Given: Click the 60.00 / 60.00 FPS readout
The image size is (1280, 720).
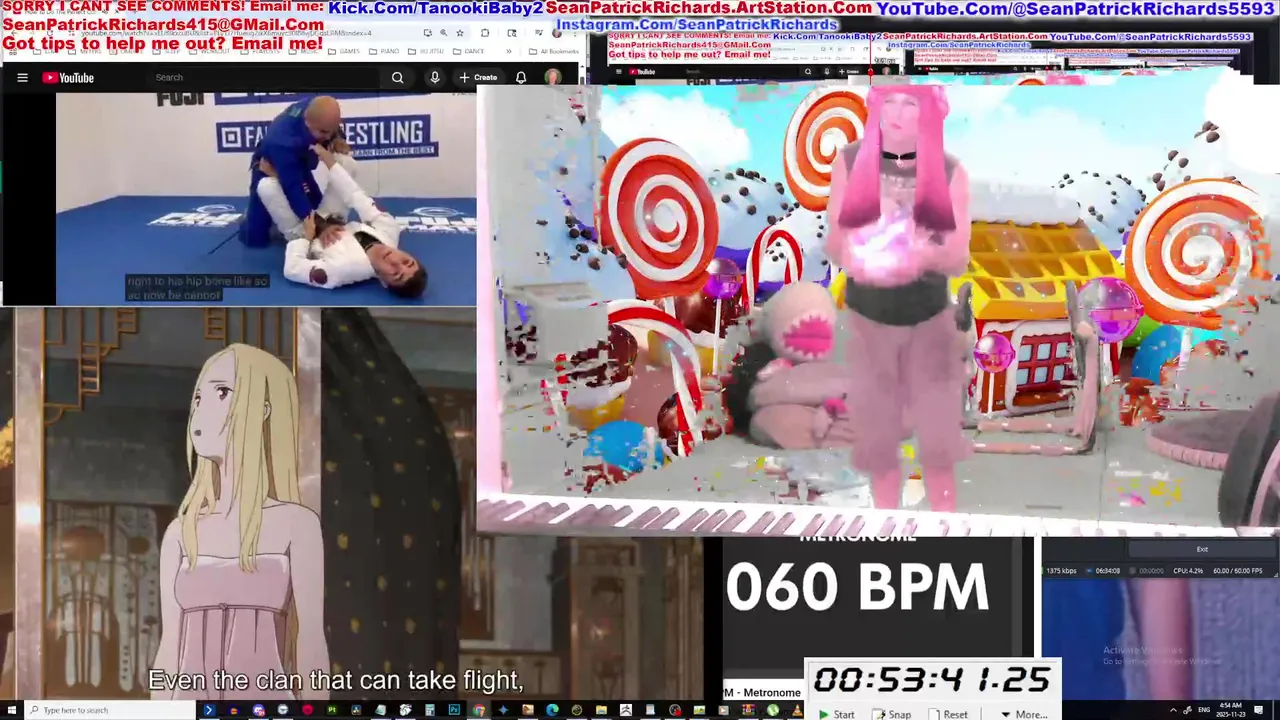Looking at the screenshot, I should coord(1238,571).
